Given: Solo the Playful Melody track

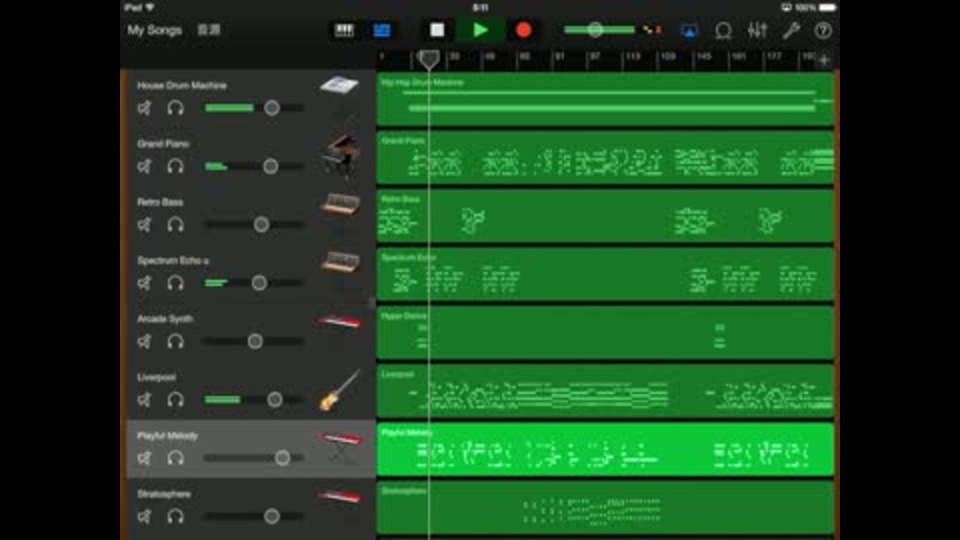Looking at the screenshot, I should coord(176,458).
